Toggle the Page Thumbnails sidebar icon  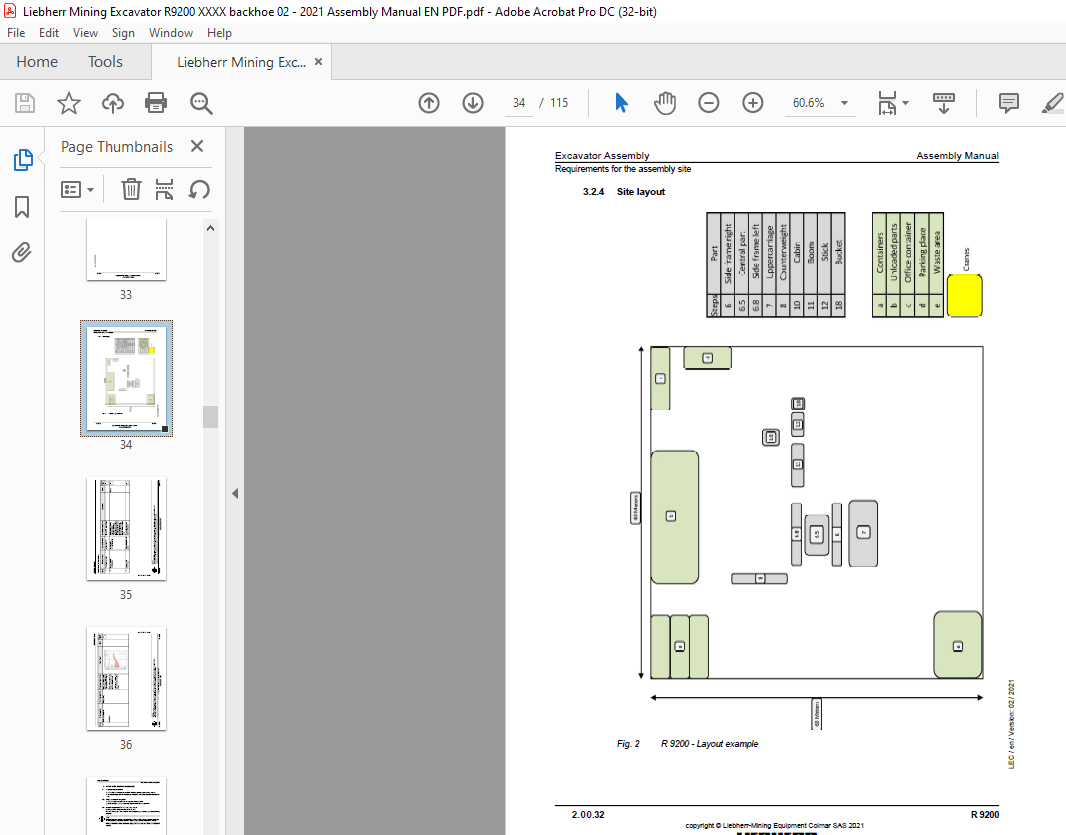tap(22, 160)
